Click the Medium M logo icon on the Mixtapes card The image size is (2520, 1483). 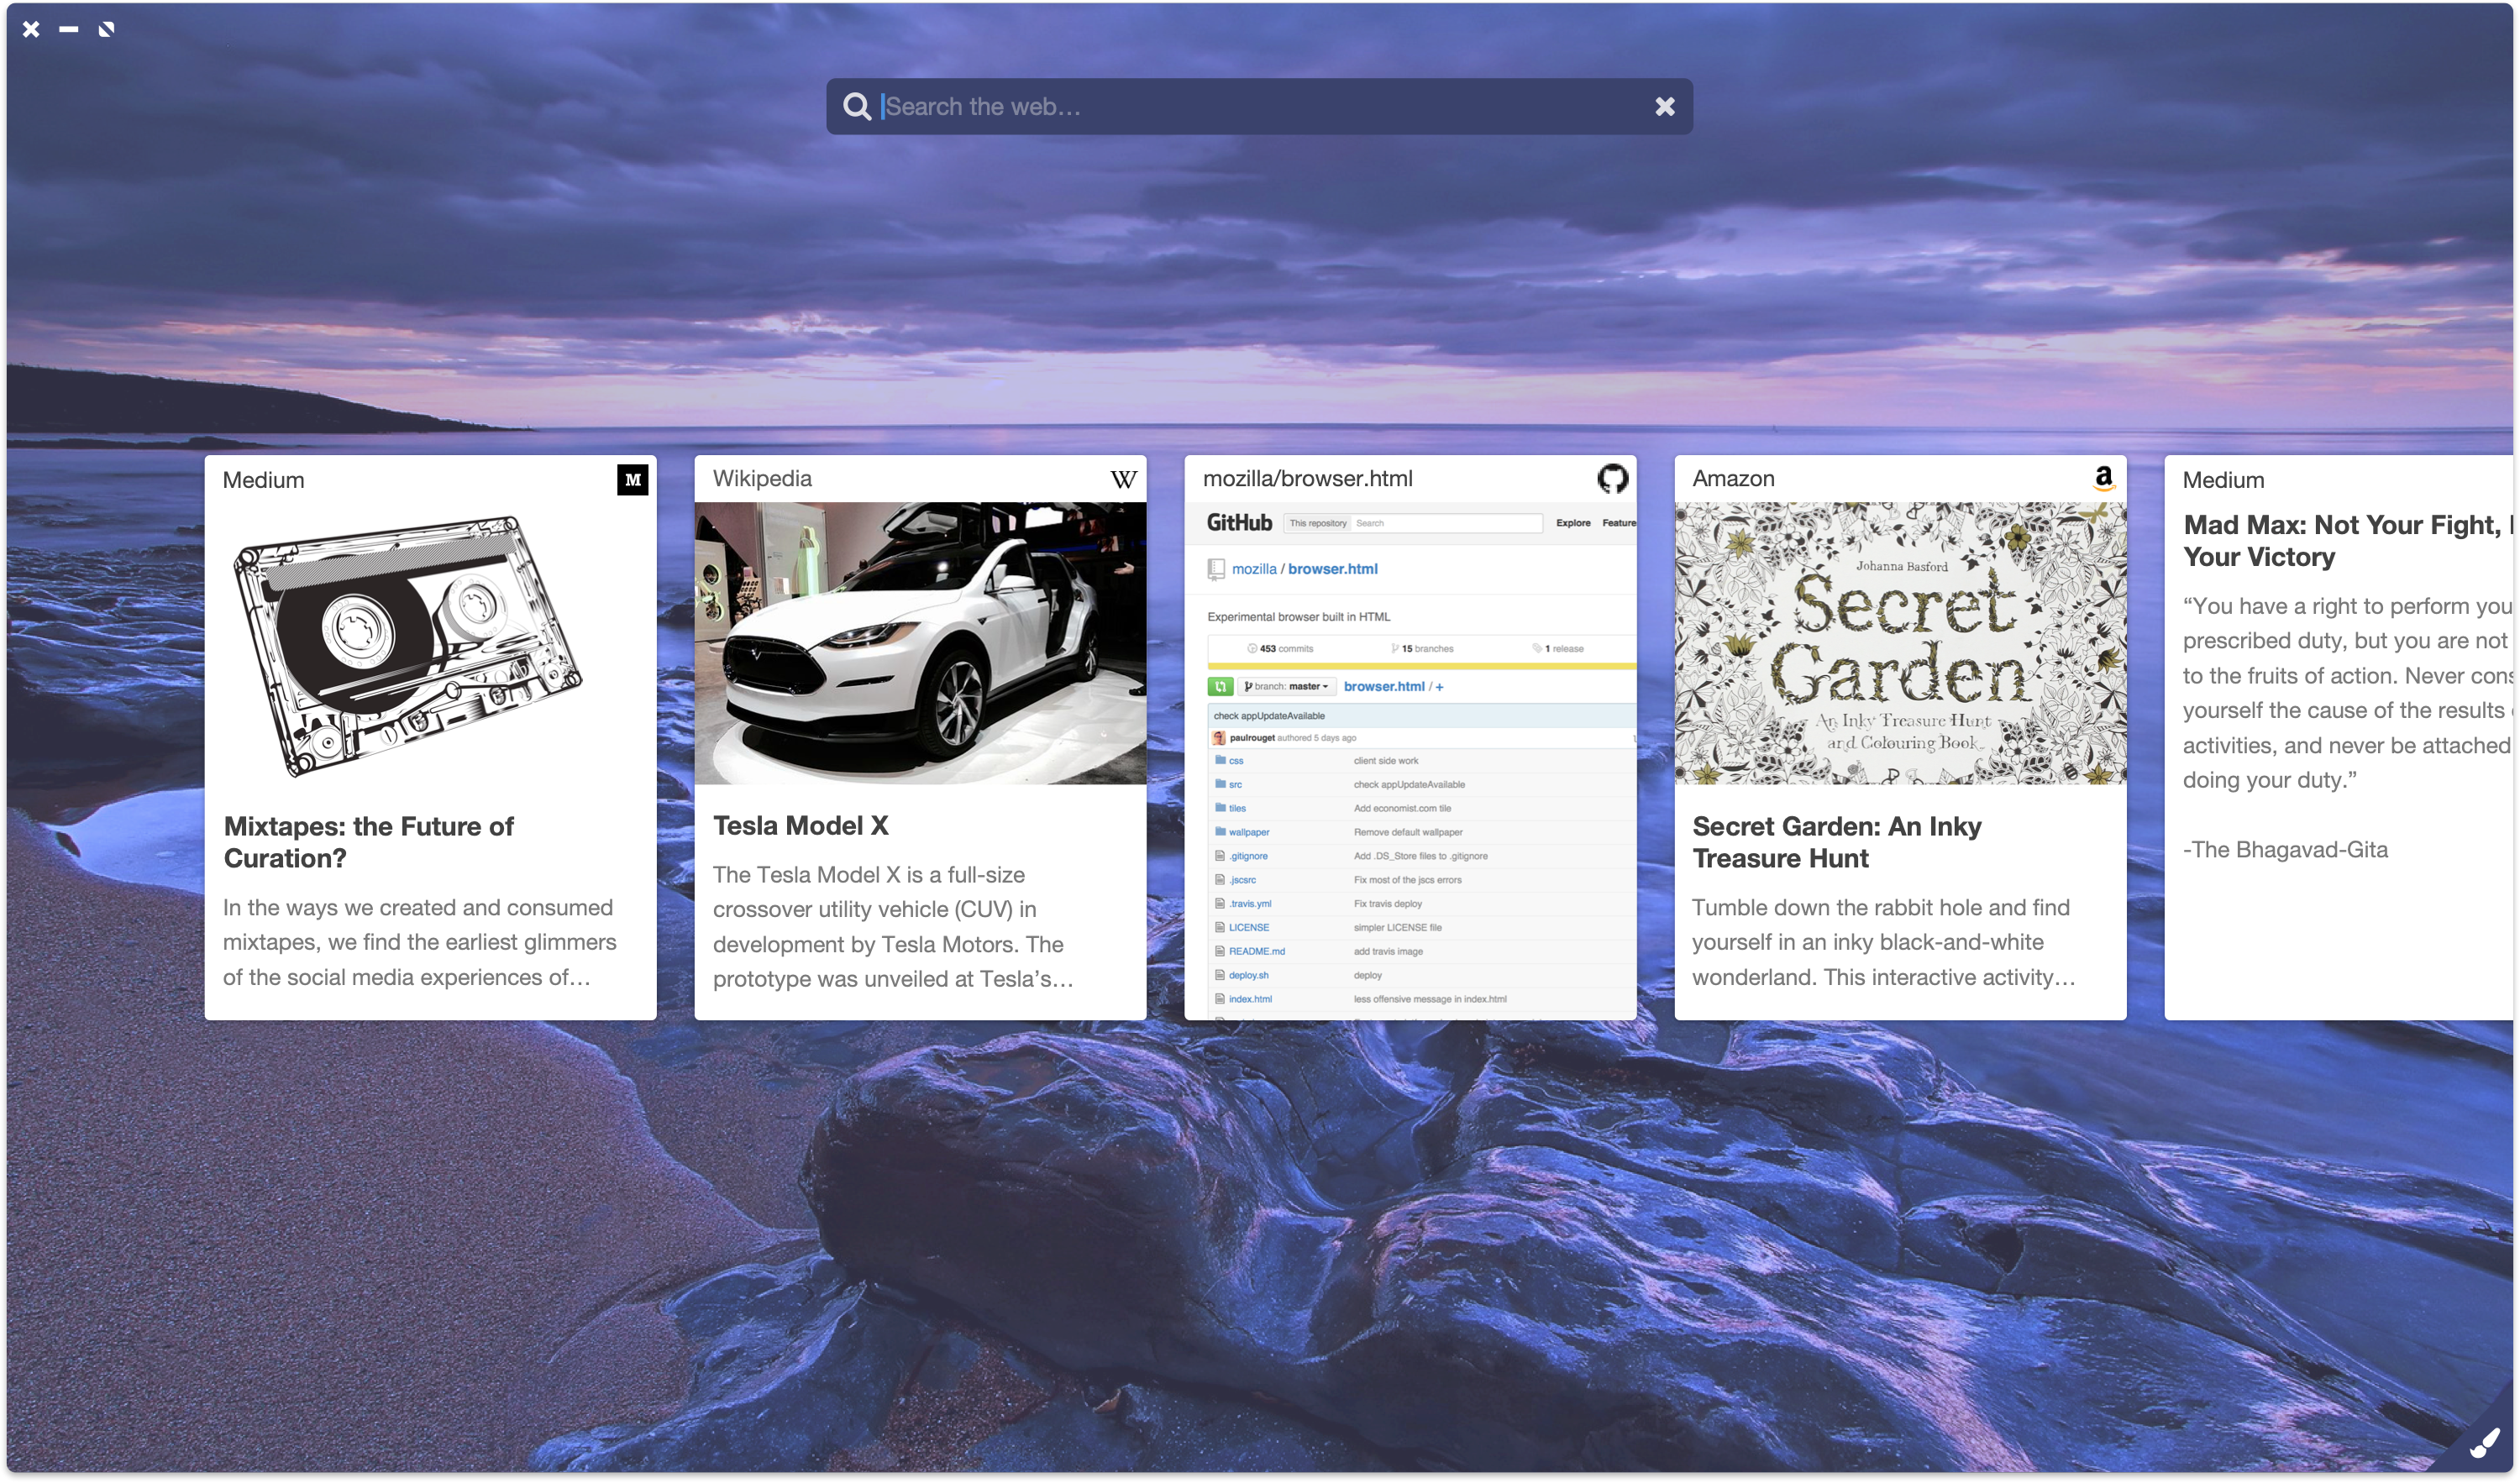click(x=632, y=479)
